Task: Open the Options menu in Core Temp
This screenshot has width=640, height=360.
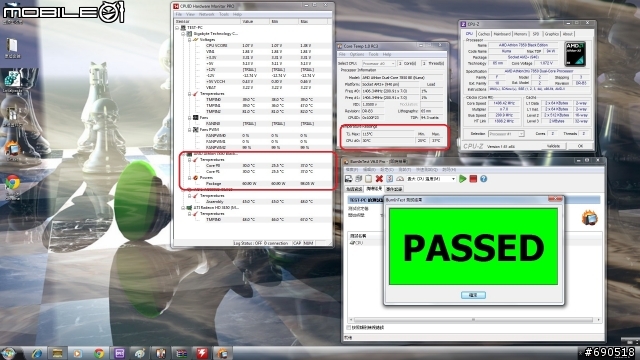Action: (x=357, y=54)
